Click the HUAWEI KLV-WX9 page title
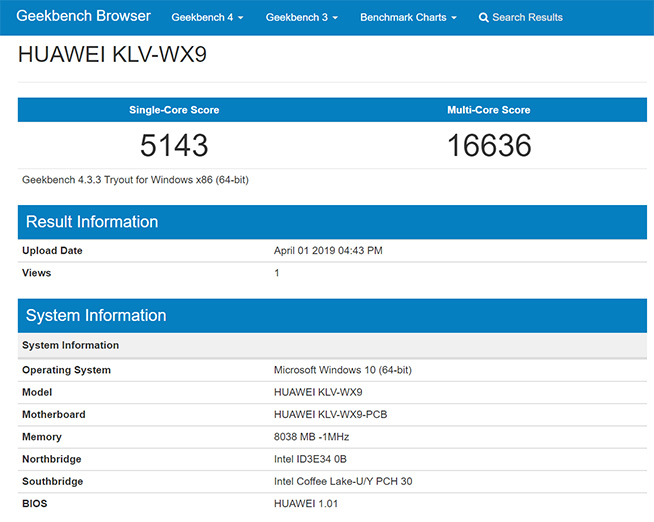This screenshot has width=654, height=522. click(x=112, y=55)
